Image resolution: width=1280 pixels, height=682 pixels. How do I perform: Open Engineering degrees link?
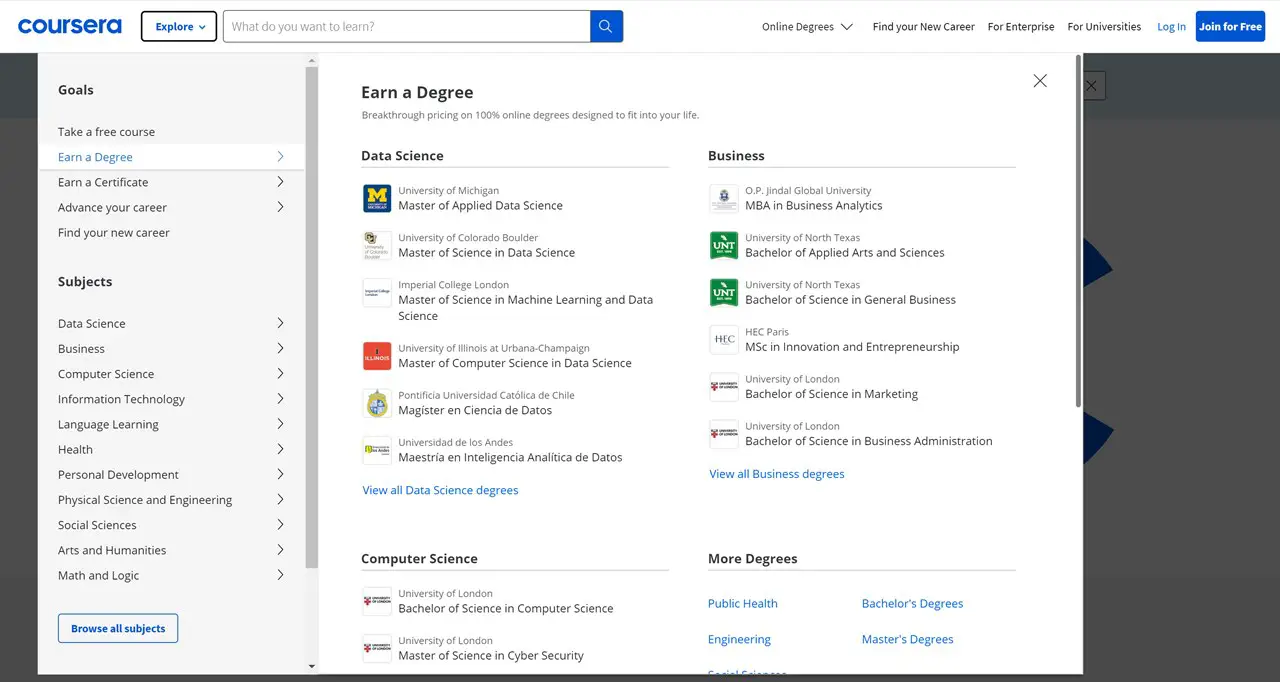click(x=739, y=640)
